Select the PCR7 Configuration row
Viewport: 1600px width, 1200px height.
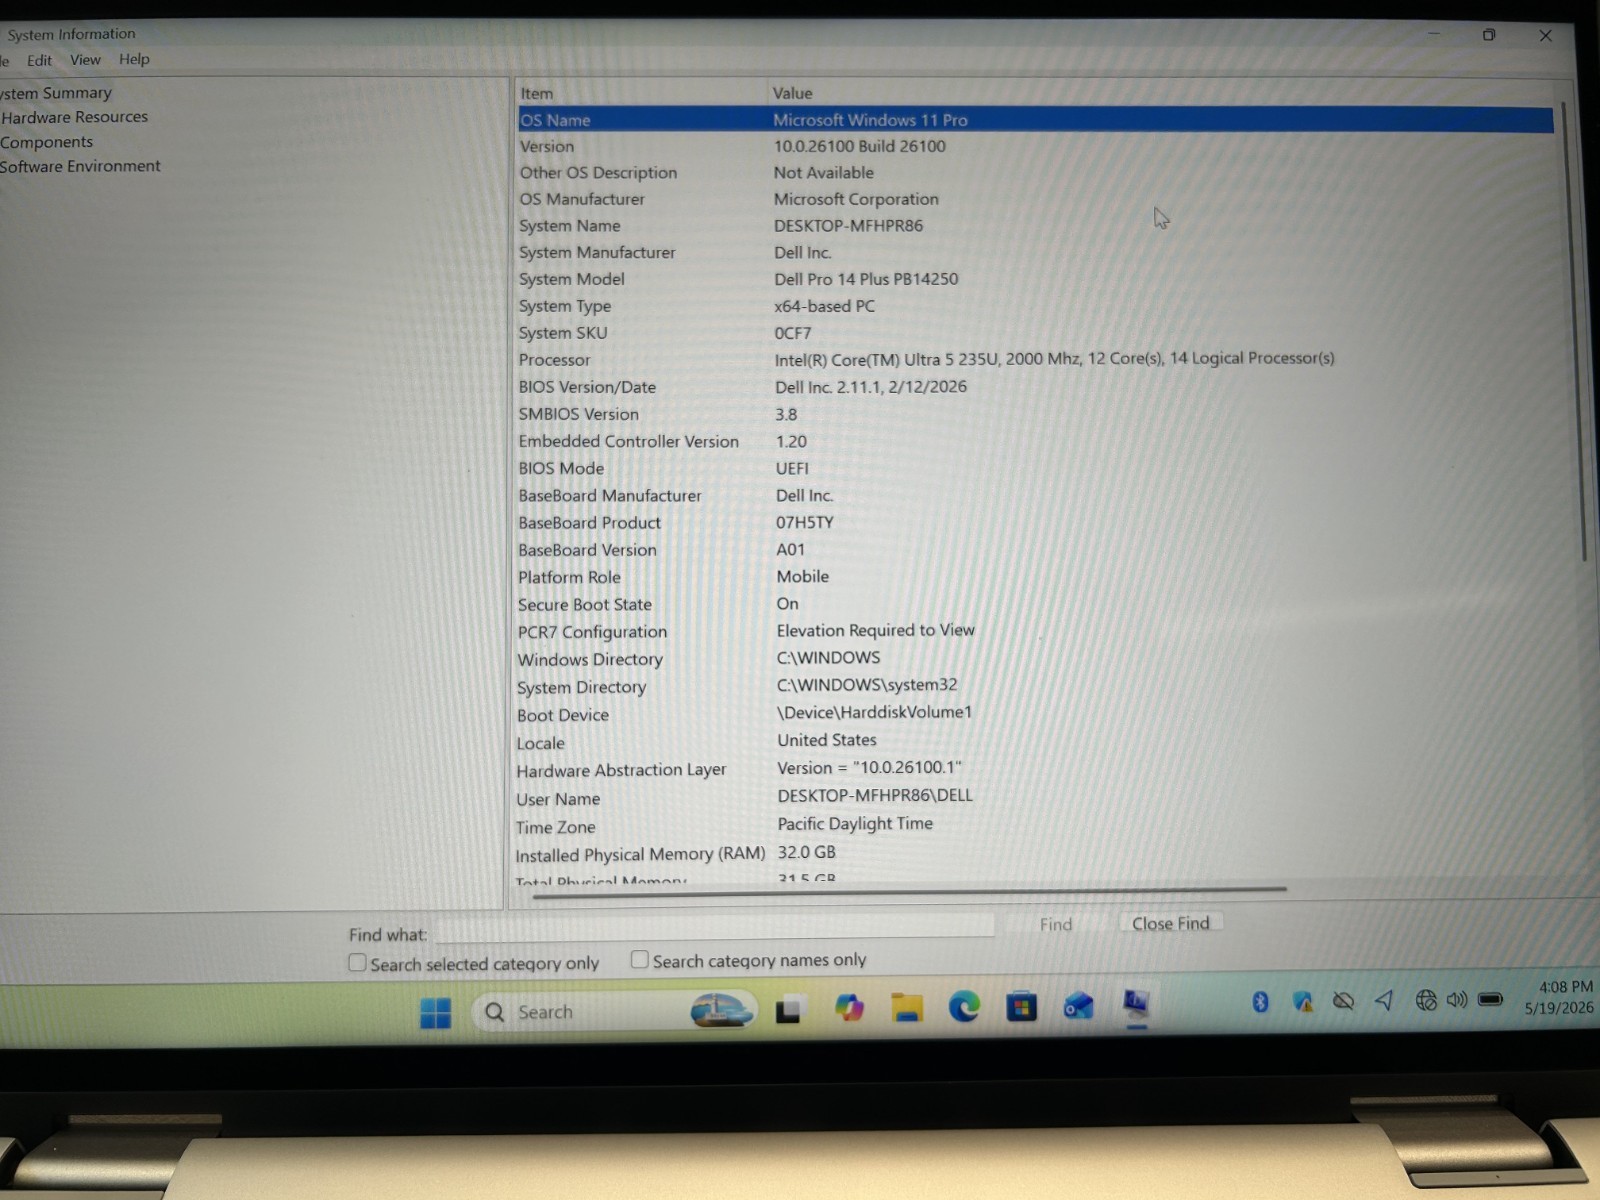[x=1035, y=631]
